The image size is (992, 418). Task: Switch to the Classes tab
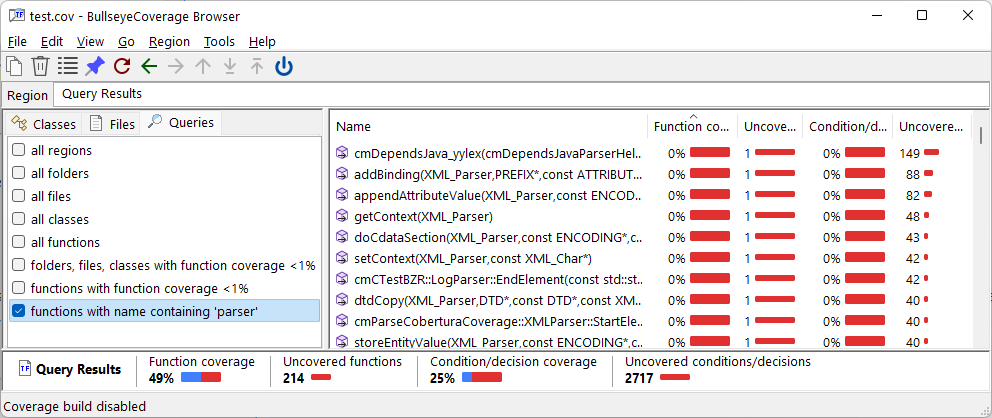44,124
